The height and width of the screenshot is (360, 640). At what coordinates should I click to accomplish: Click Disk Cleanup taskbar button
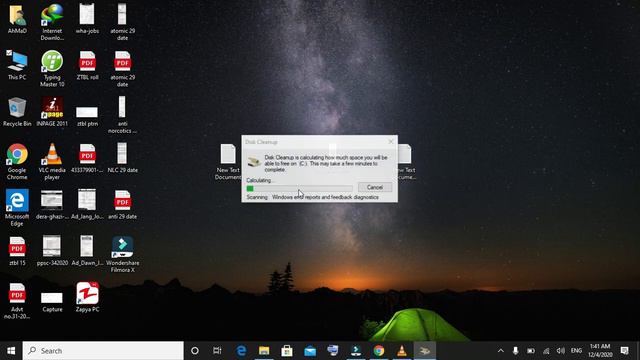tap(424, 351)
